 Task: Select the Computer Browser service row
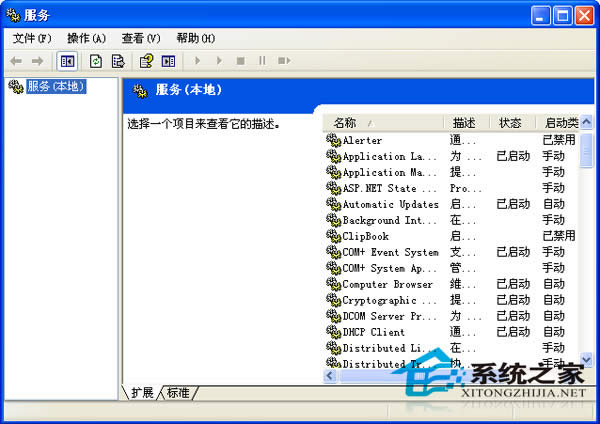[386, 285]
